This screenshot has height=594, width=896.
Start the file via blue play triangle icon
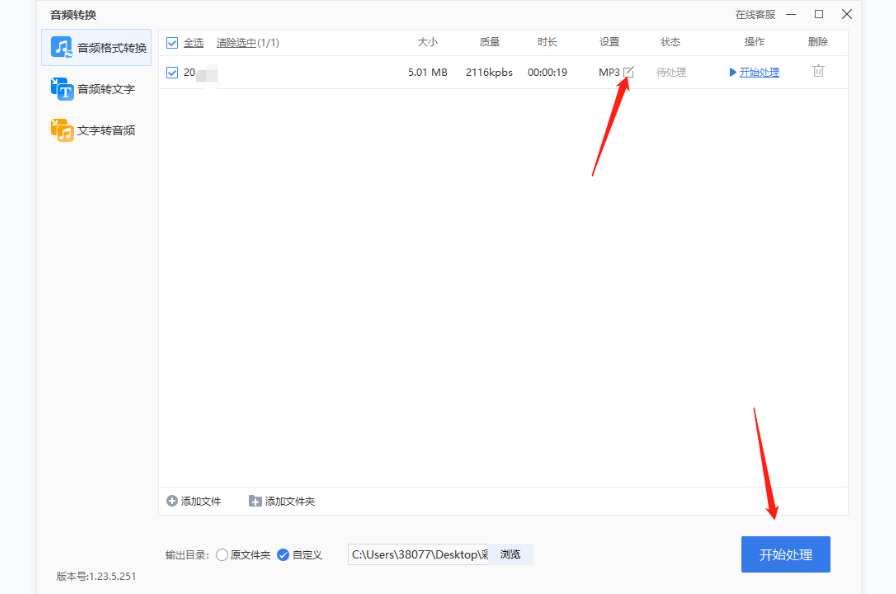click(x=732, y=71)
